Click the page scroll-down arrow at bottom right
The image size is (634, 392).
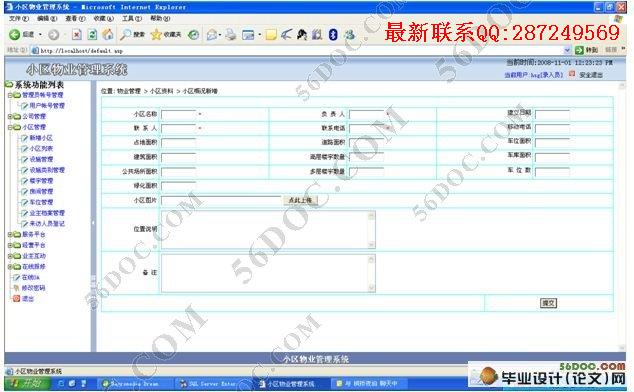tap(622, 348)
